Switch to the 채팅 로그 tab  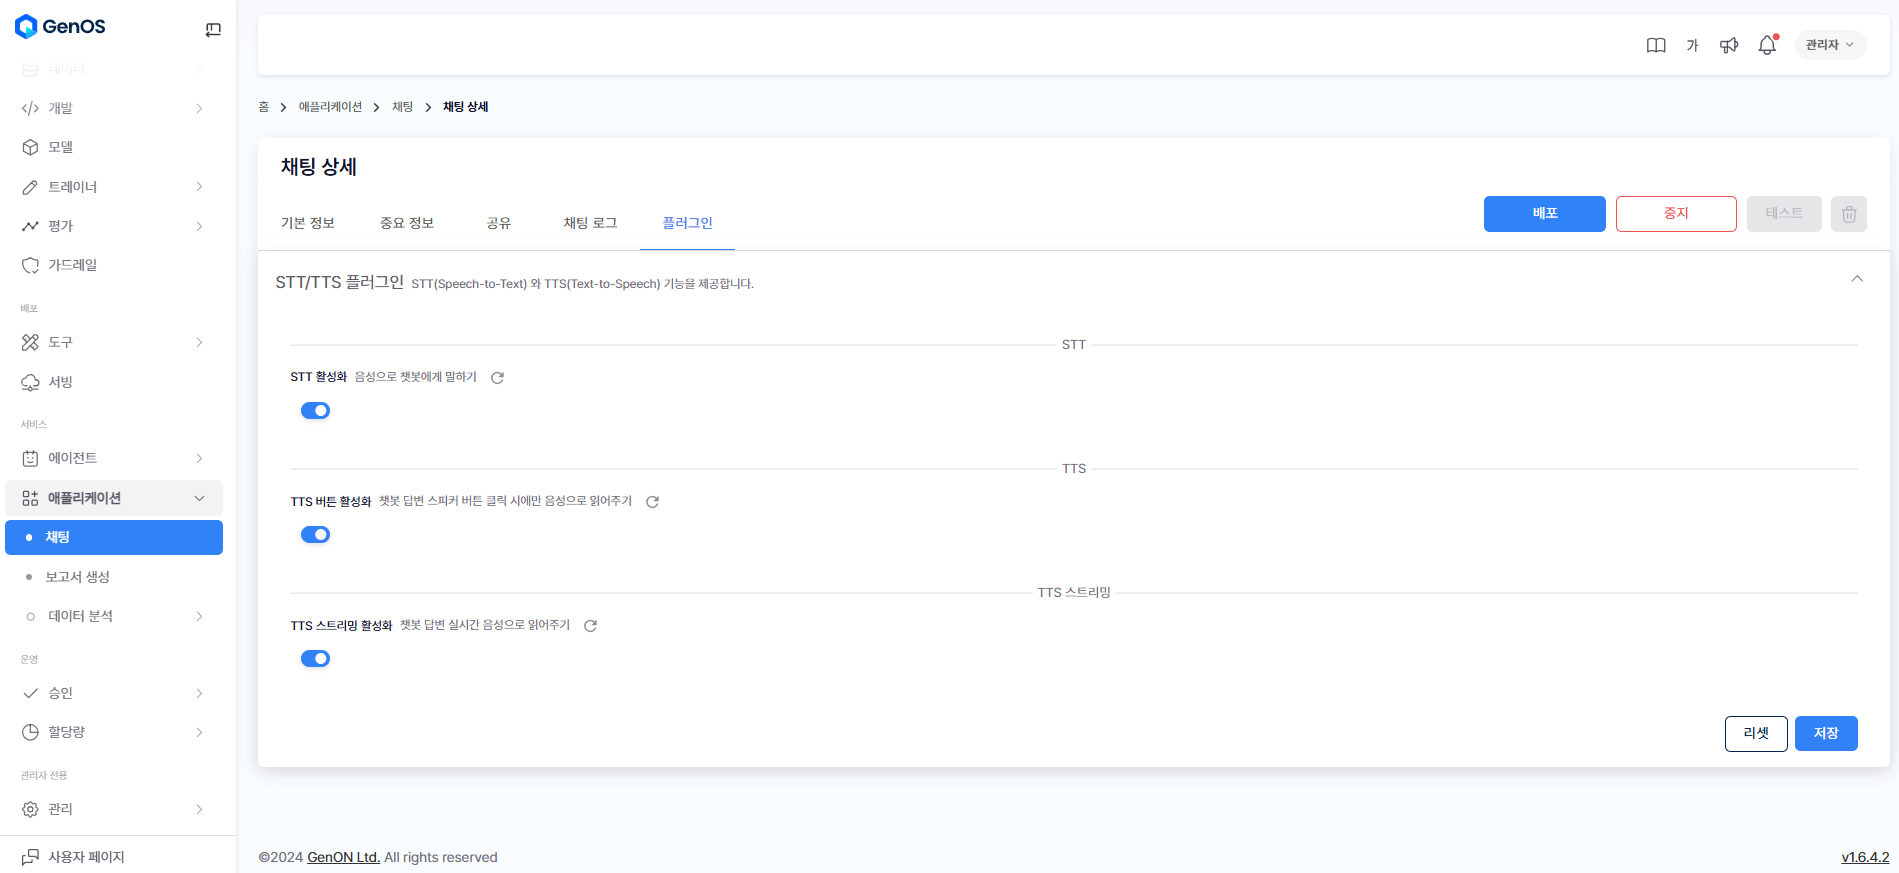[590, 223]
